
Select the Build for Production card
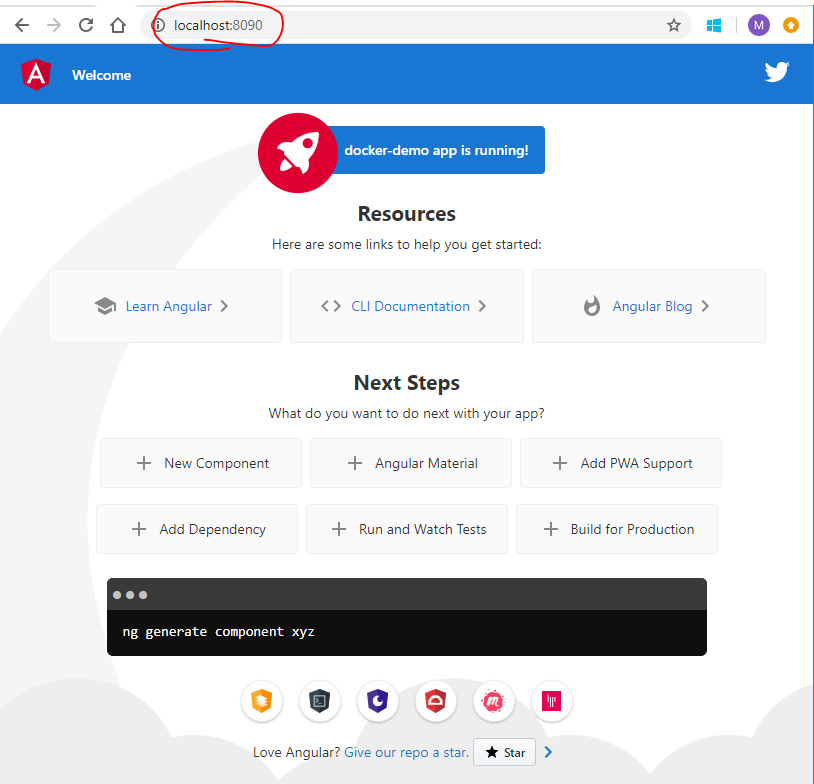[617, 529]
